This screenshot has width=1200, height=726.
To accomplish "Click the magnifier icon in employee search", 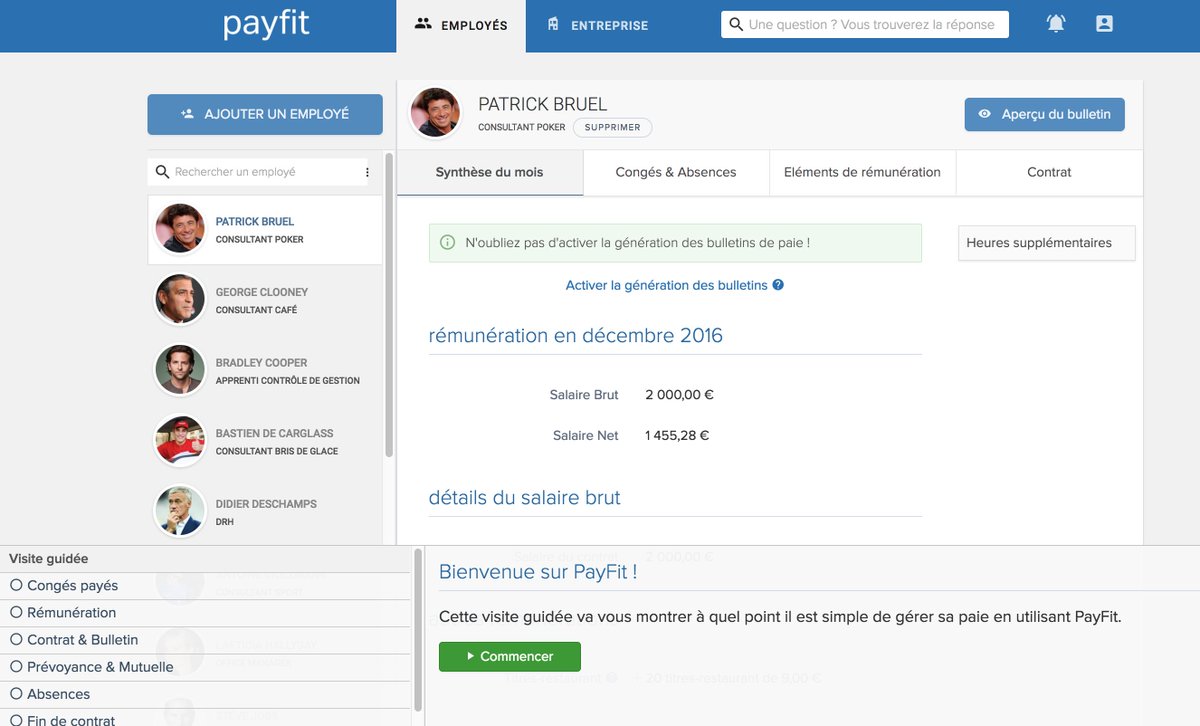I will [162, 172].
